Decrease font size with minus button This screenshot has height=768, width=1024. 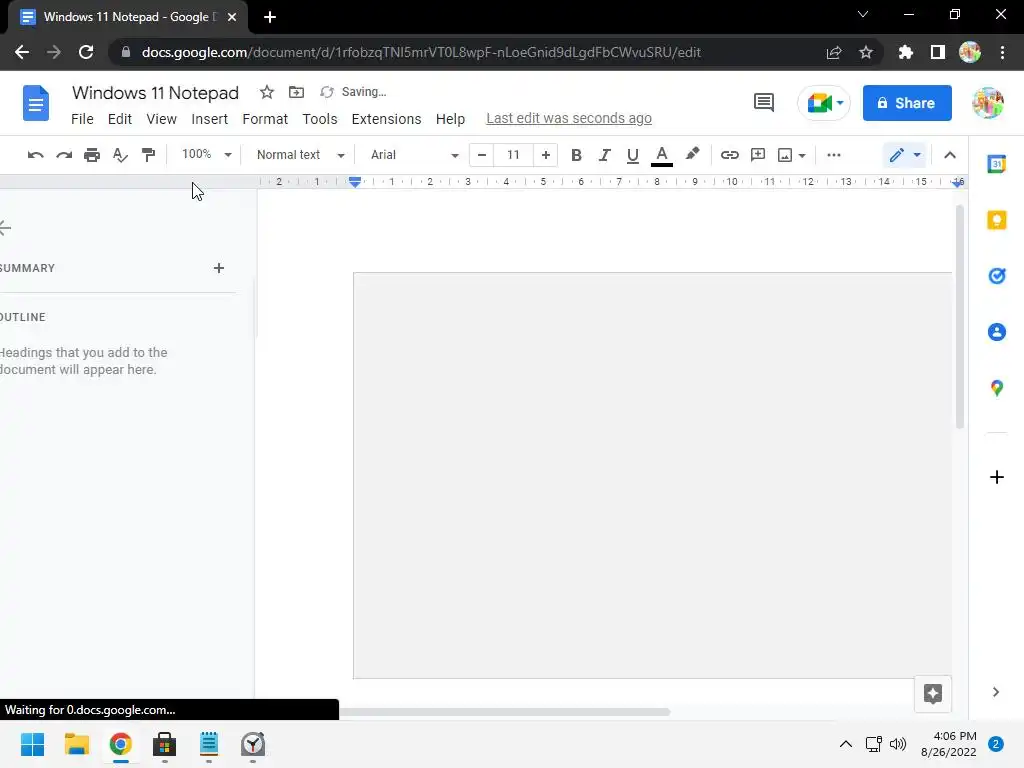[482, 155]
